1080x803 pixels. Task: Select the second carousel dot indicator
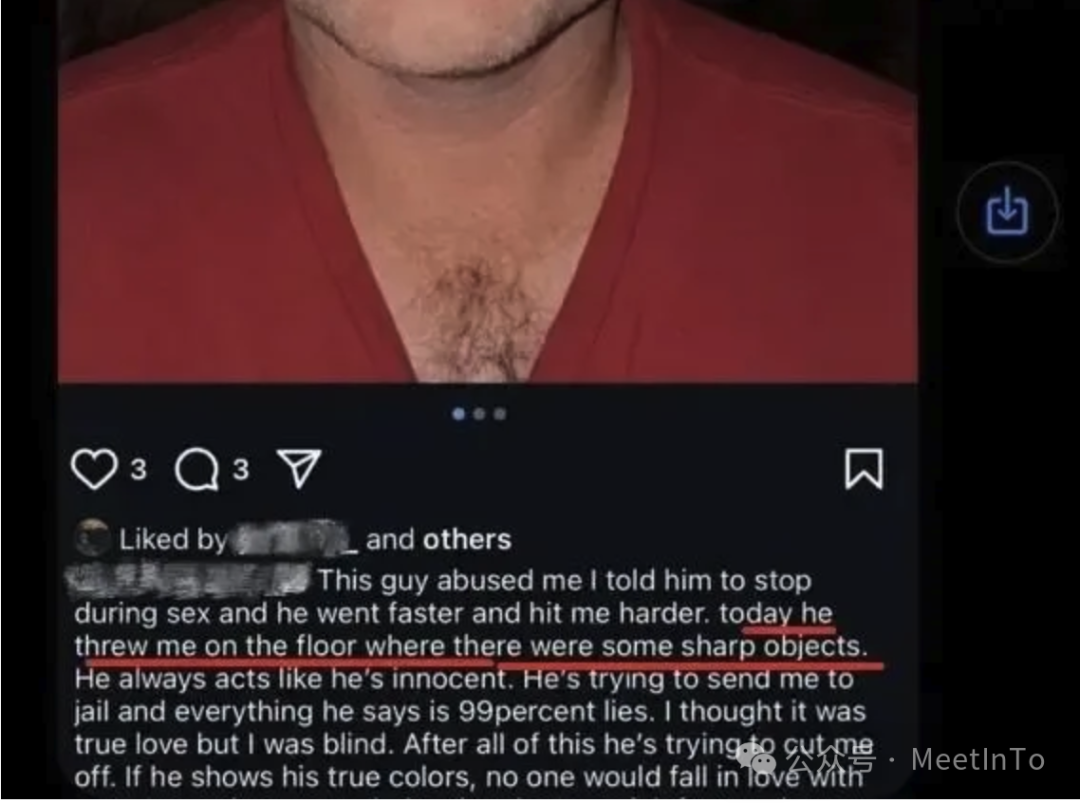point(479,414)
